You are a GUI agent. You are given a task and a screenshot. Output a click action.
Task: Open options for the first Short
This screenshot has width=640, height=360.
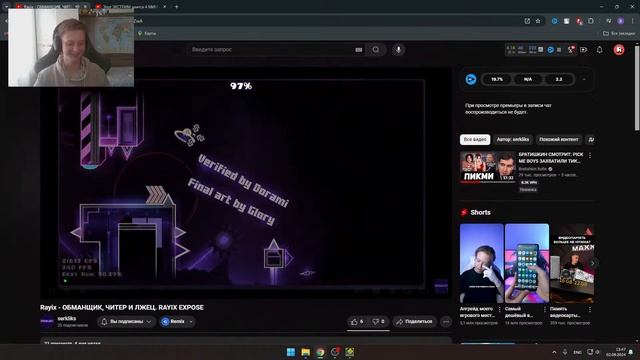500,309
